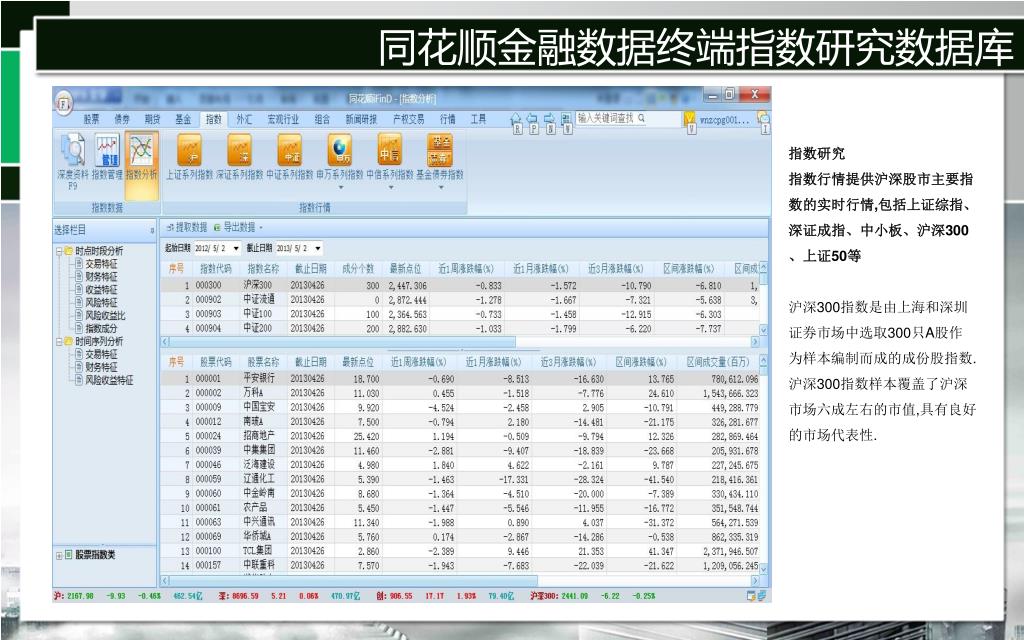Click down arrow of stock table vertical scrollbar

click(764, 569)
